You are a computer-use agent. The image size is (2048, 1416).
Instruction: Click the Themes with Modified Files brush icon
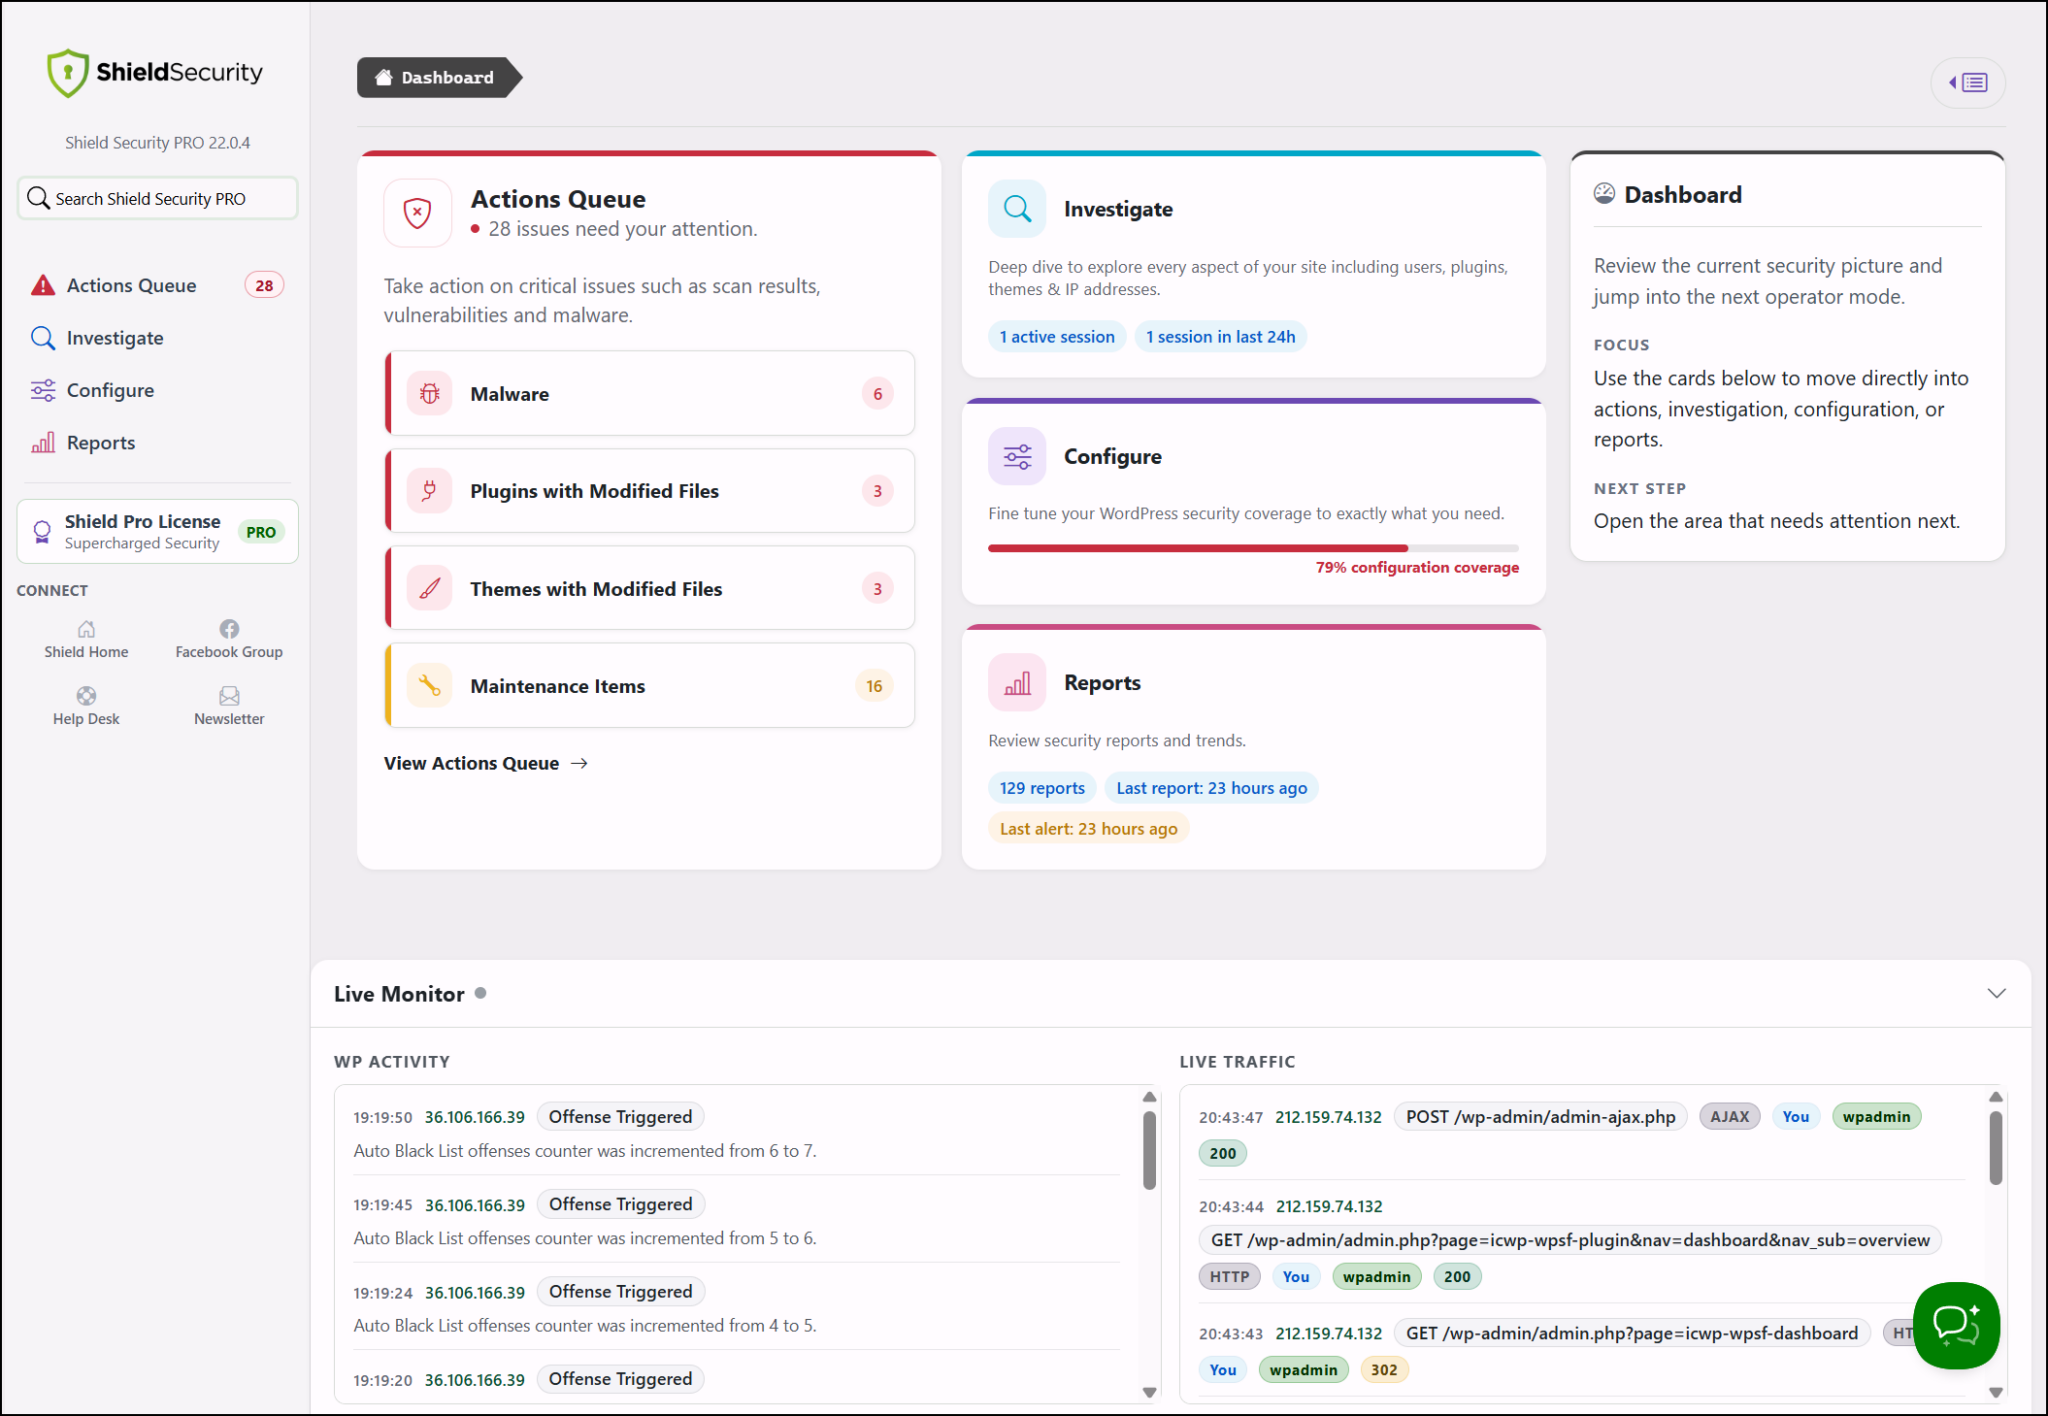tap(430, 588)
